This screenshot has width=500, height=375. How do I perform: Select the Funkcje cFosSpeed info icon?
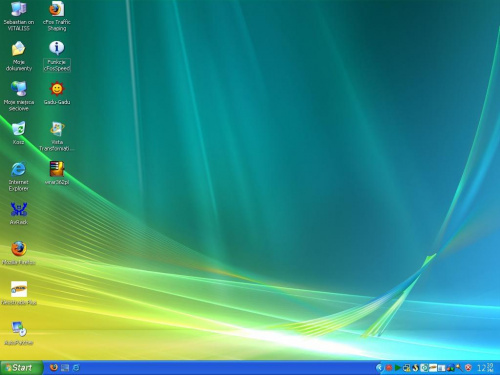coord(57,49)
